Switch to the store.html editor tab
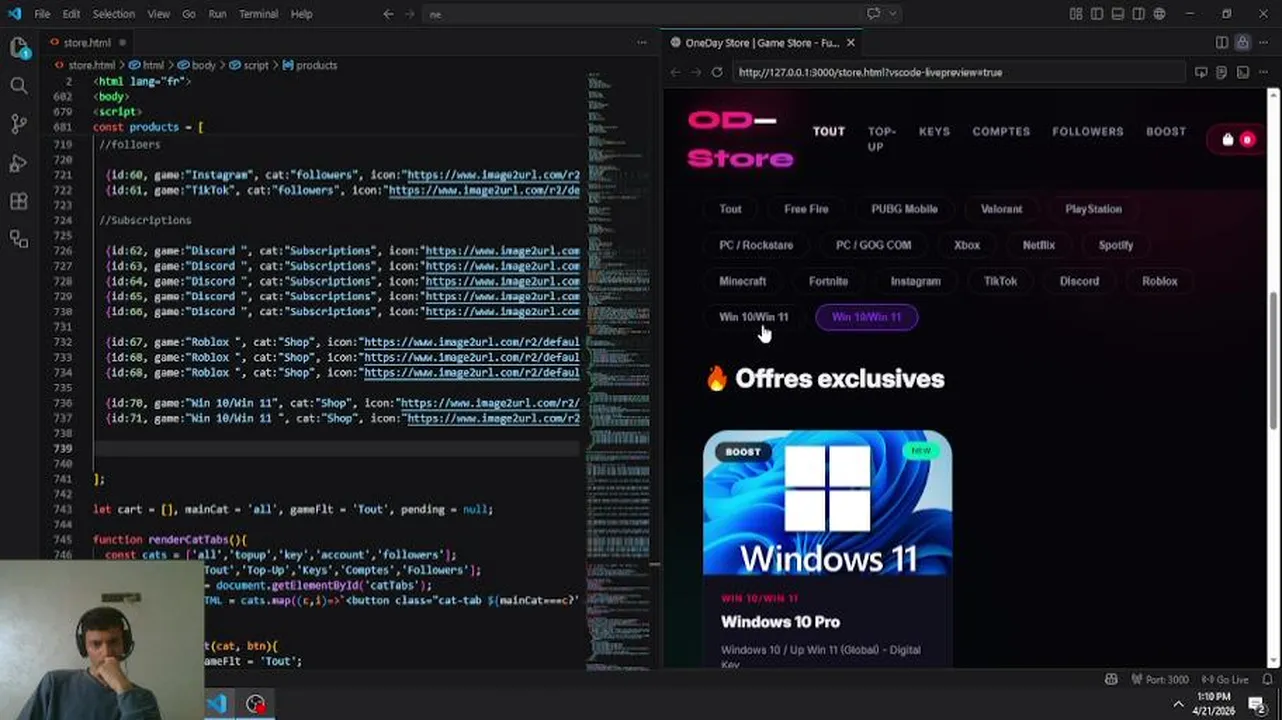Image resolution: width=1282 pixels, height=720 pixels. coord(87,43)
